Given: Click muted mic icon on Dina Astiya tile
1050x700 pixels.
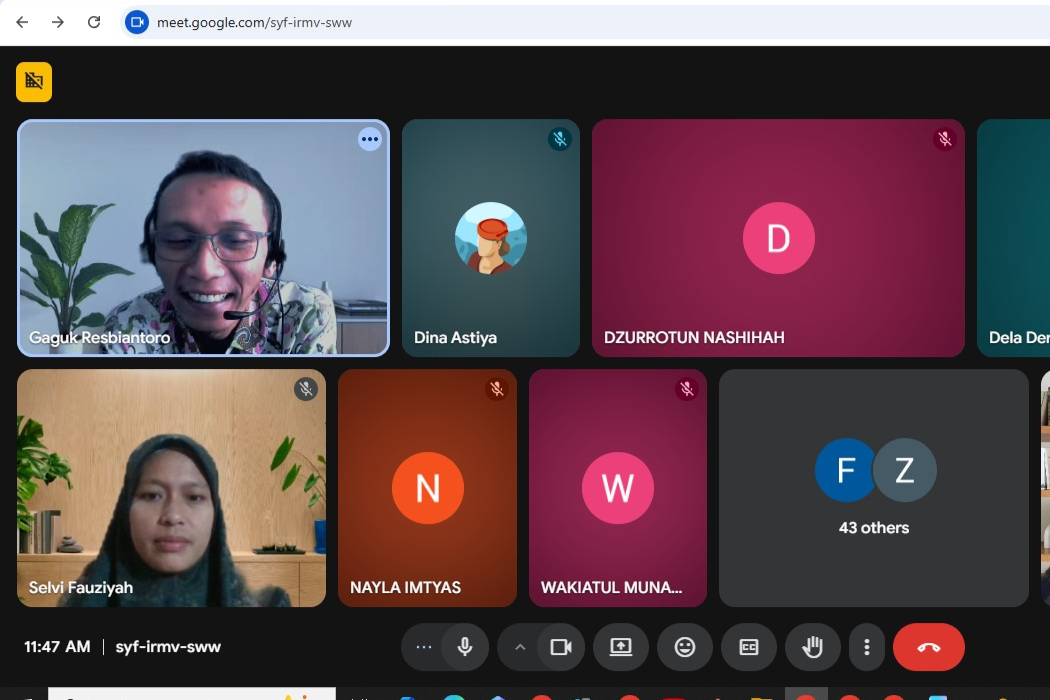Looking at the screenshot, I should point(560,139).
